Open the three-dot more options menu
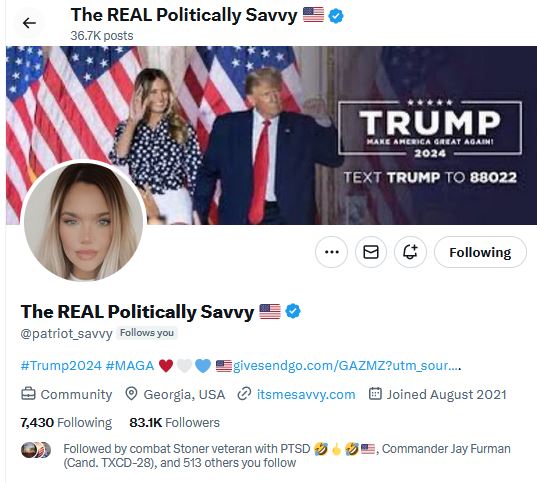537x483 pixels. click(331, 252)
